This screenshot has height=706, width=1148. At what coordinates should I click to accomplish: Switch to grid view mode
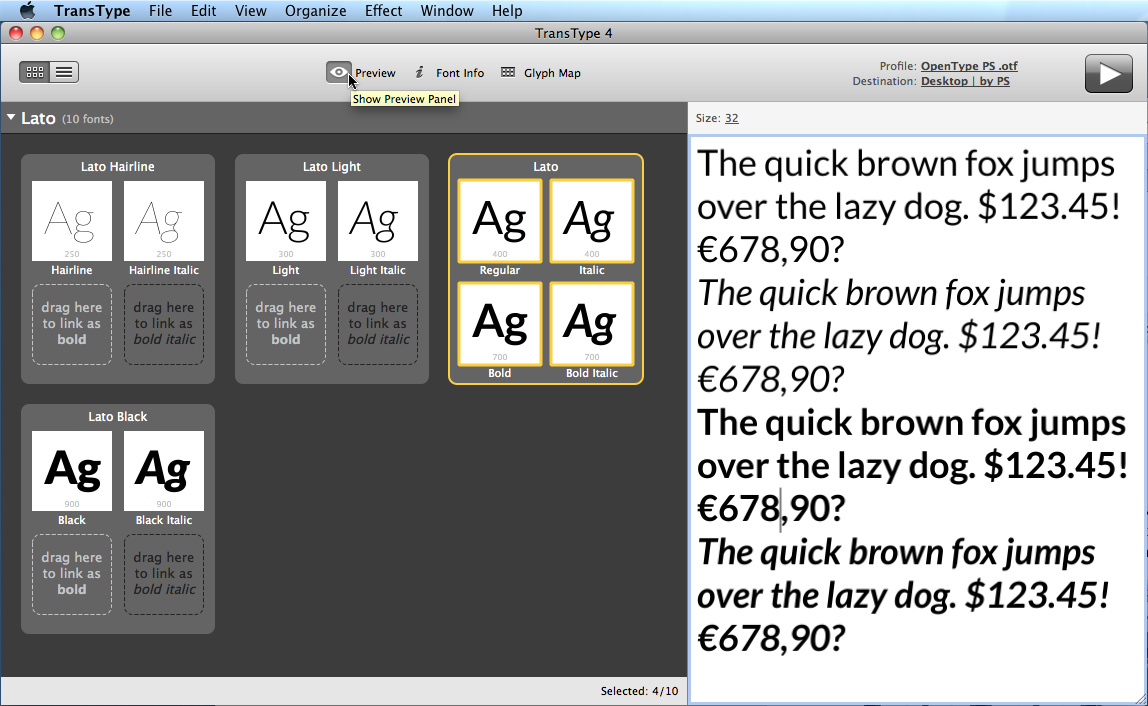tap(34, 72)
